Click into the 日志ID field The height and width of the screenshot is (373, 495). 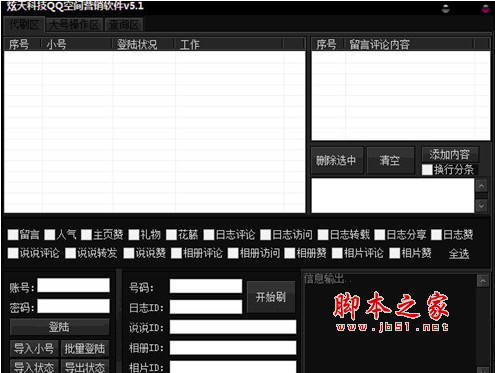point(206,307)
